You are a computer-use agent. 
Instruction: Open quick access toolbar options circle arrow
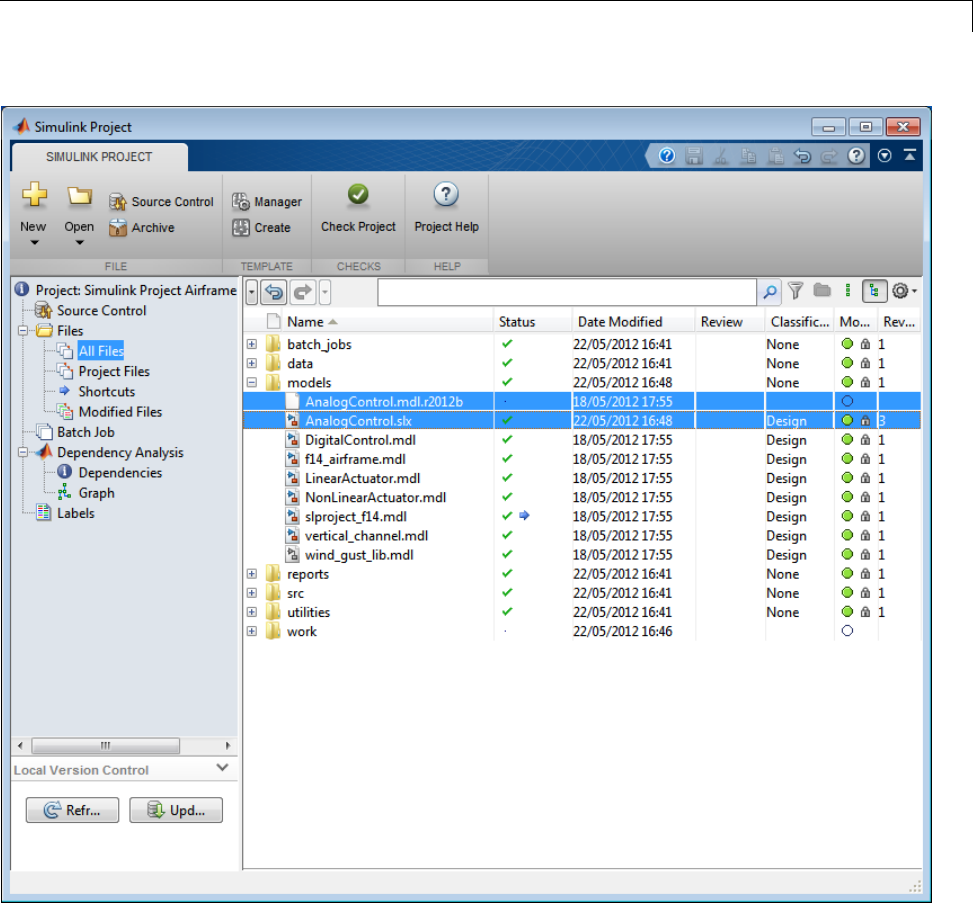pyautogui.click(x=885, y=155)
